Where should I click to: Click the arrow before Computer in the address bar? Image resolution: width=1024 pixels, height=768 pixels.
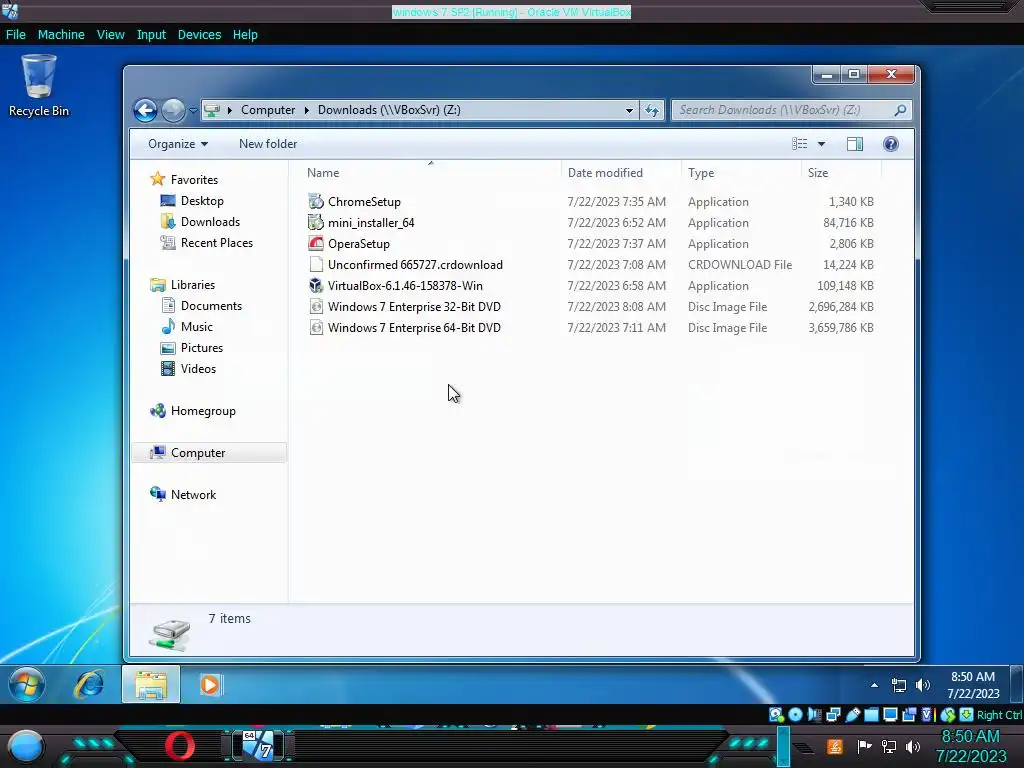click(230, 110)
